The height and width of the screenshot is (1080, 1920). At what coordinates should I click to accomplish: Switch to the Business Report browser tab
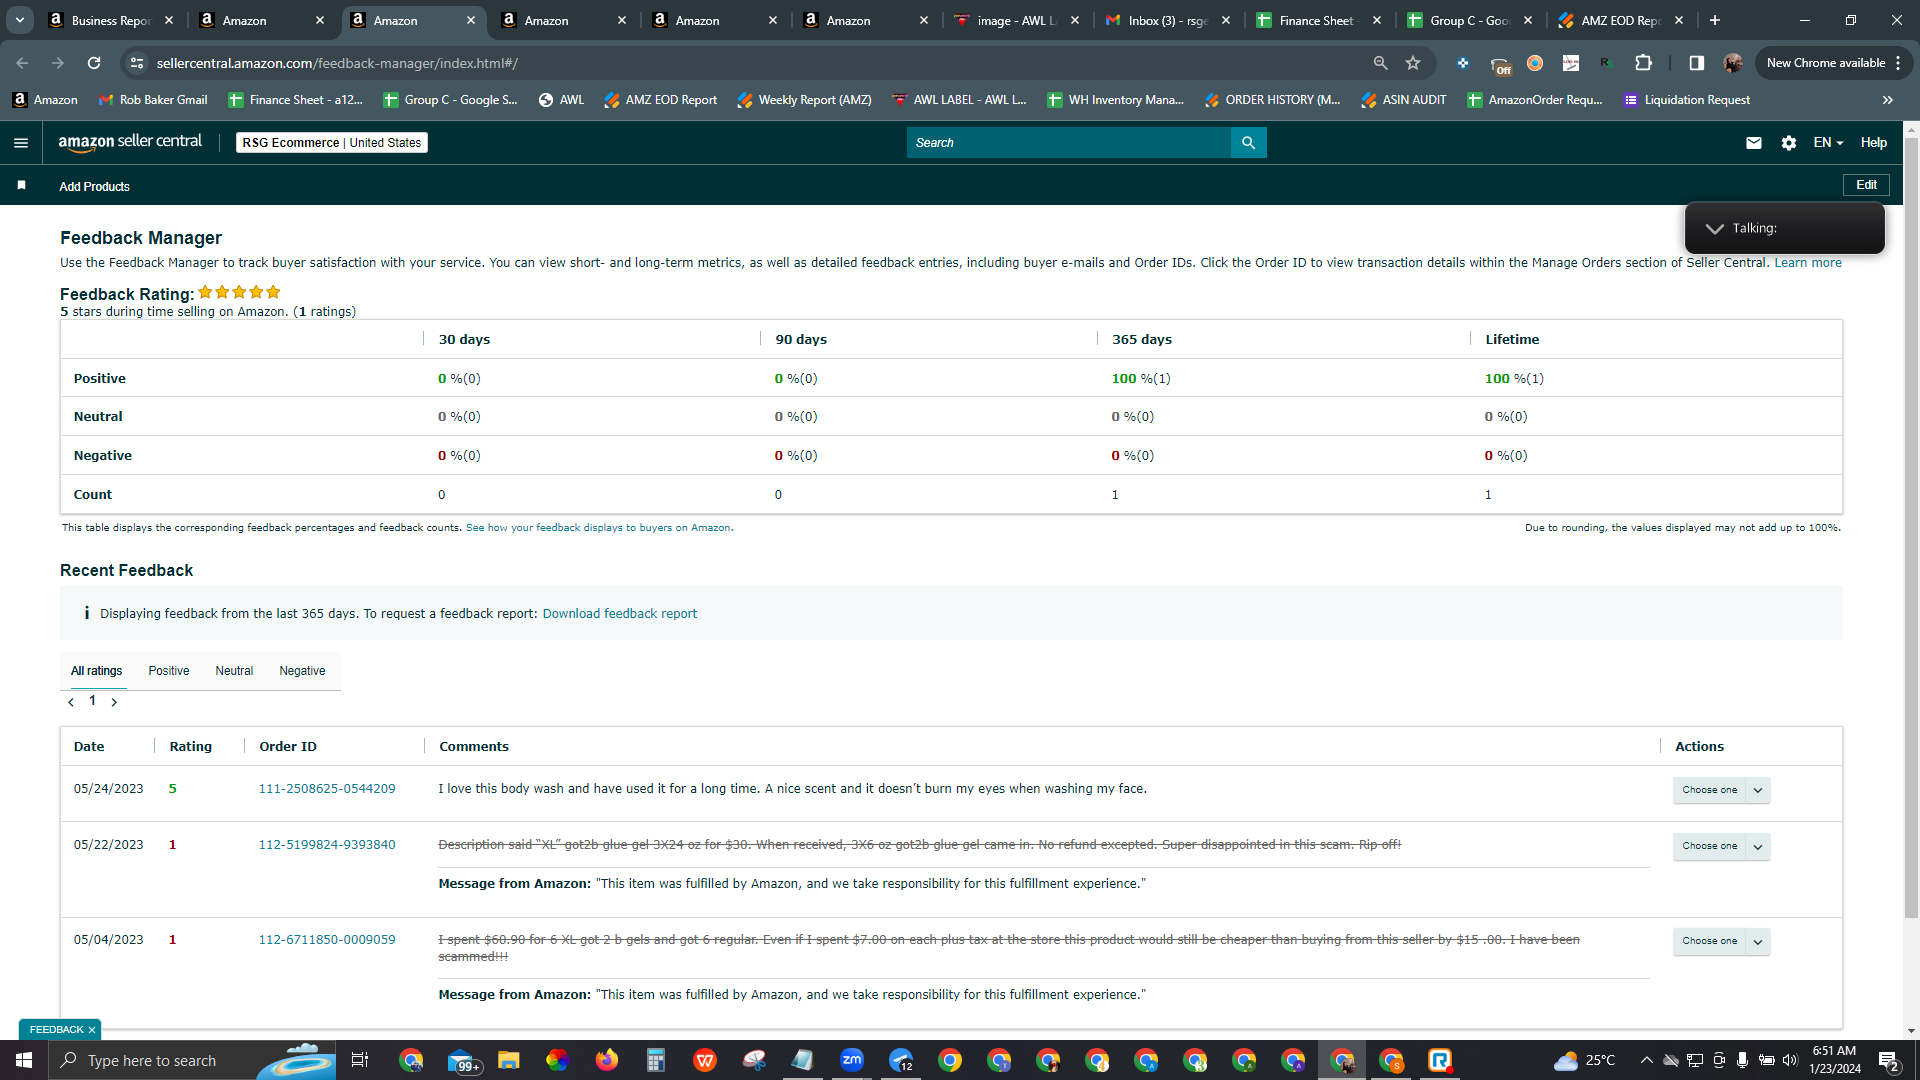click(110, 20)
